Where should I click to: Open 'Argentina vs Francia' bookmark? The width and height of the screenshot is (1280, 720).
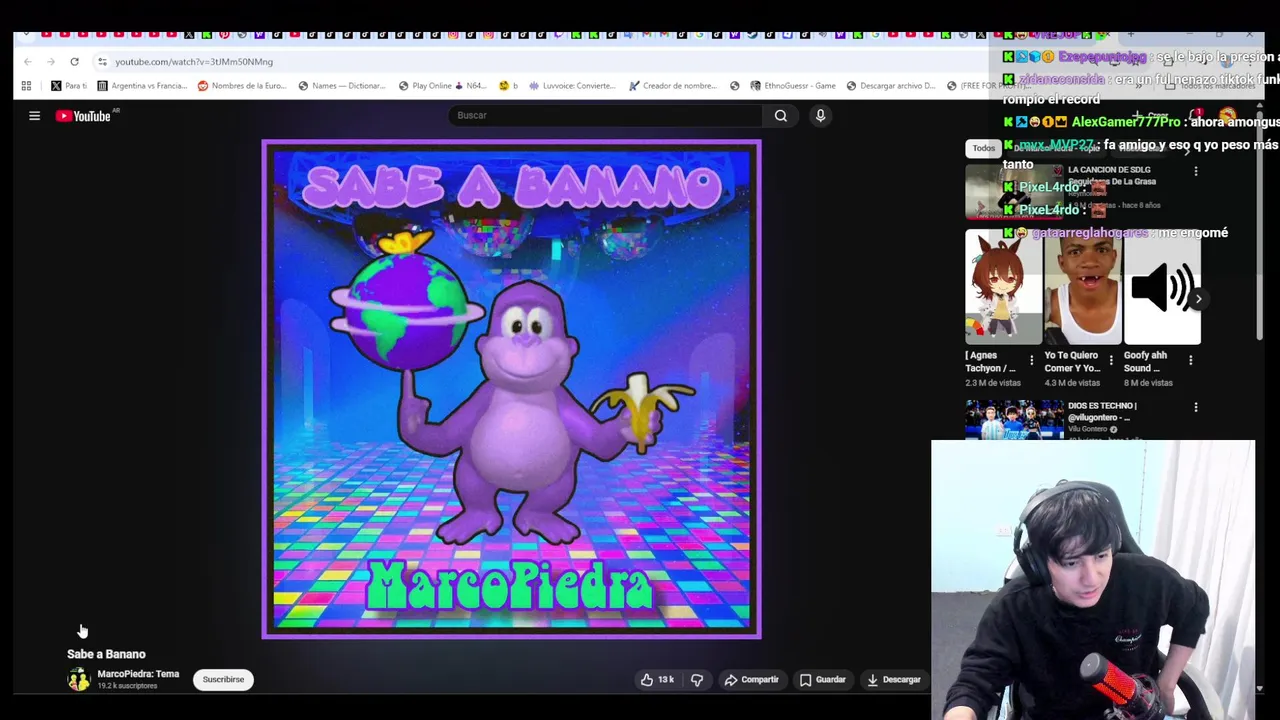coord(142,86)
